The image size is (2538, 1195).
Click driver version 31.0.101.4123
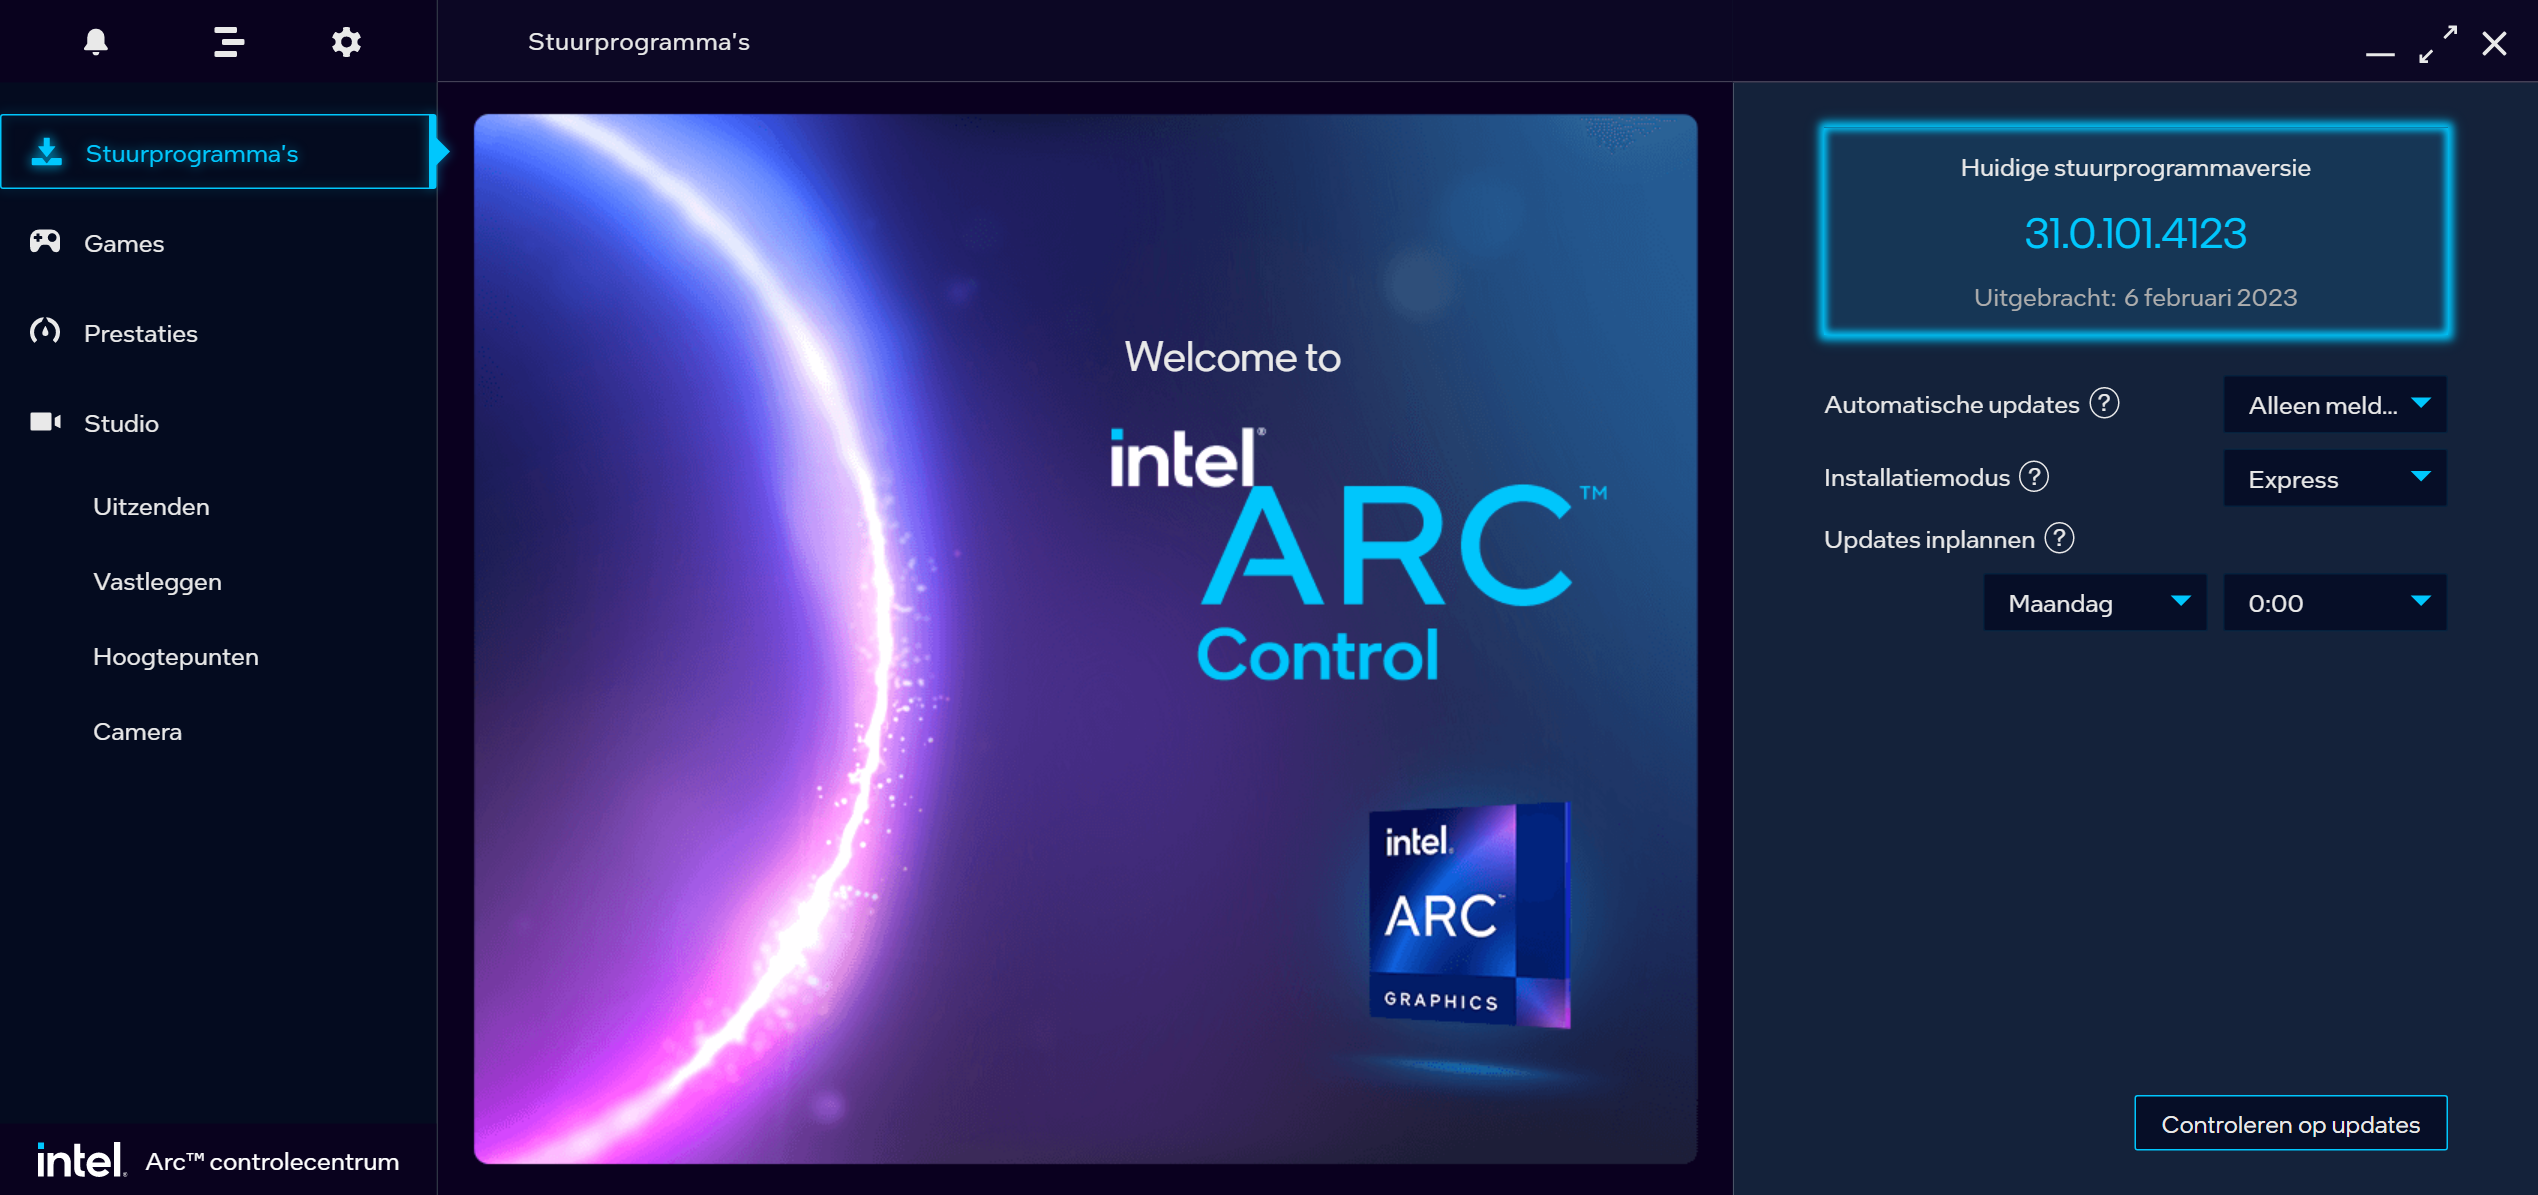point(2135,233)
